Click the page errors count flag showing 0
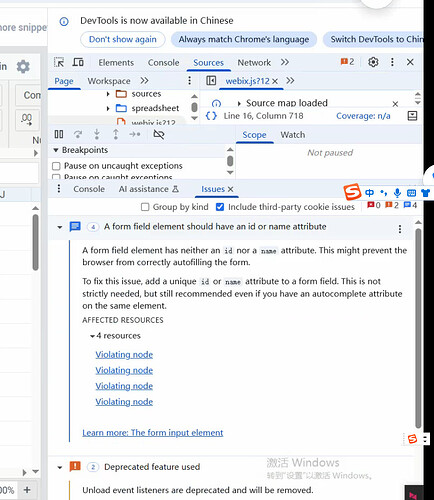The height and width of the screenshot is (500, 434). (374, 205)
